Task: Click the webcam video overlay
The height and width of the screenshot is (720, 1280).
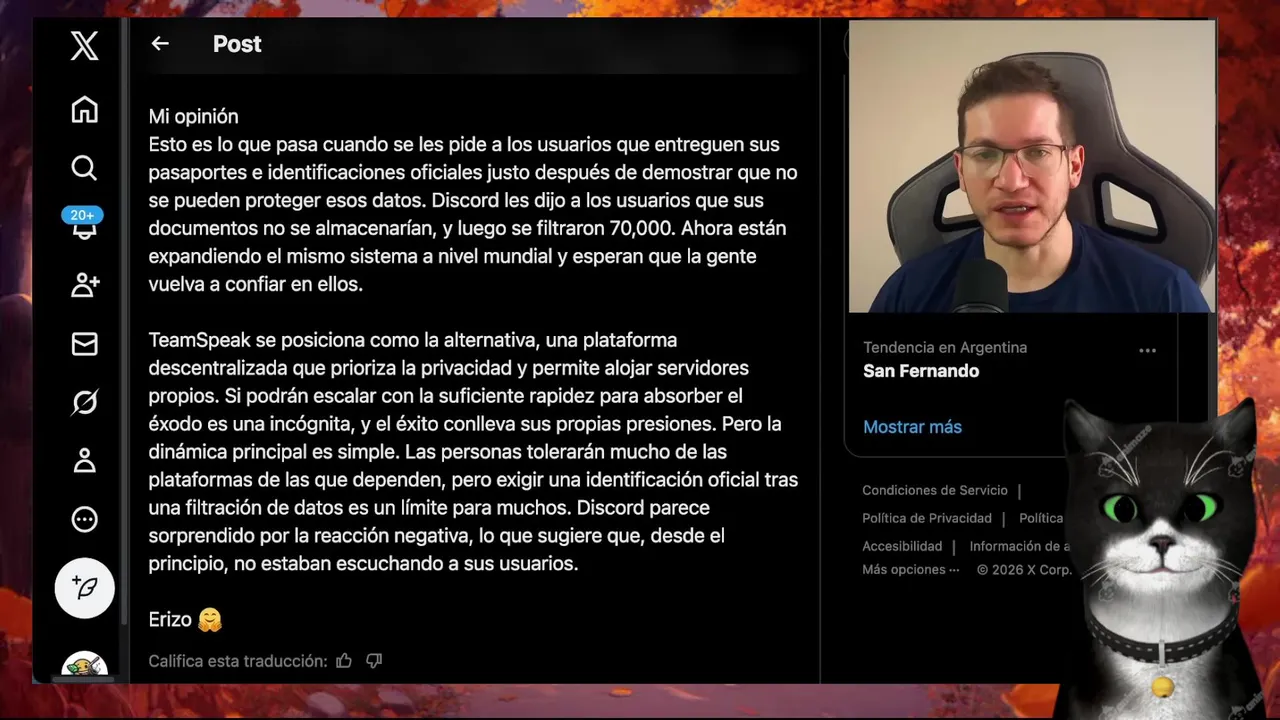Action: pos(1030,166)
